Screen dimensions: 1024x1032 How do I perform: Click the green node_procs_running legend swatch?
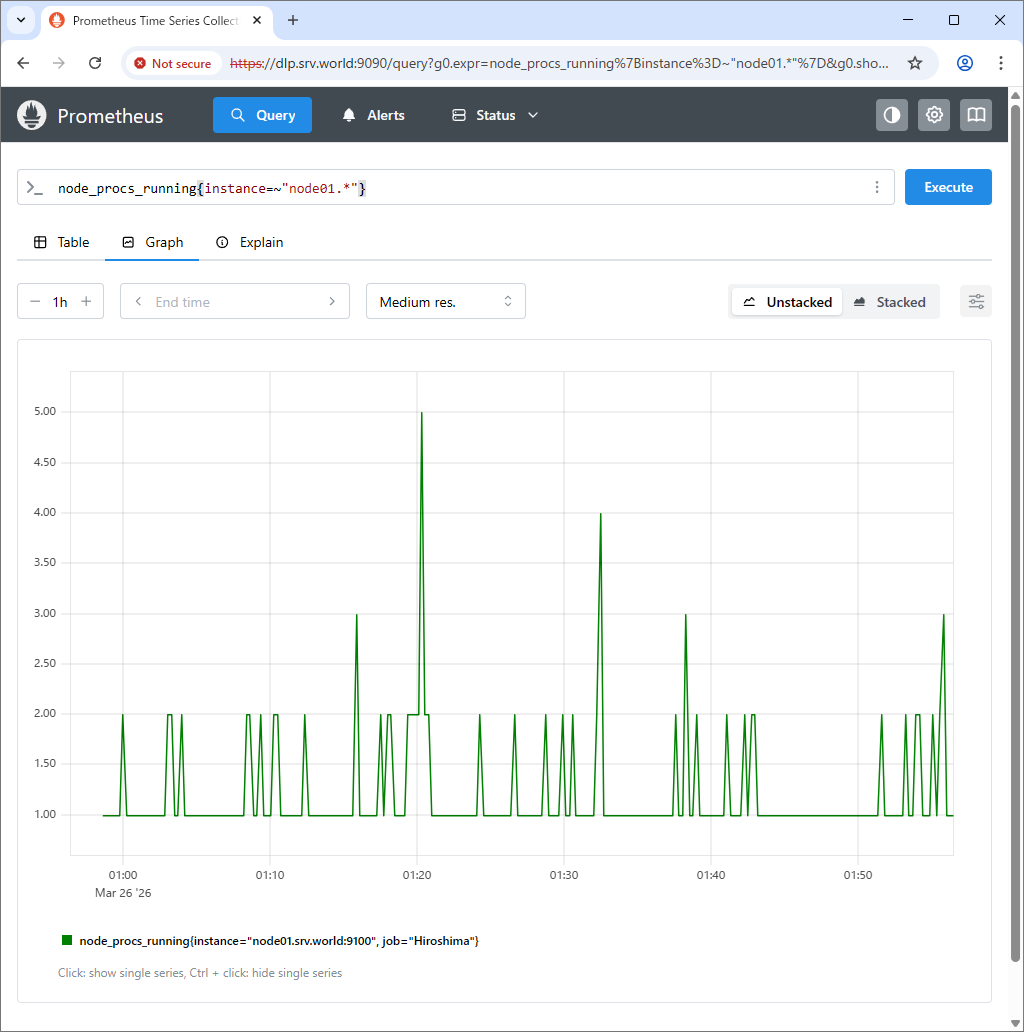(66, 940)
